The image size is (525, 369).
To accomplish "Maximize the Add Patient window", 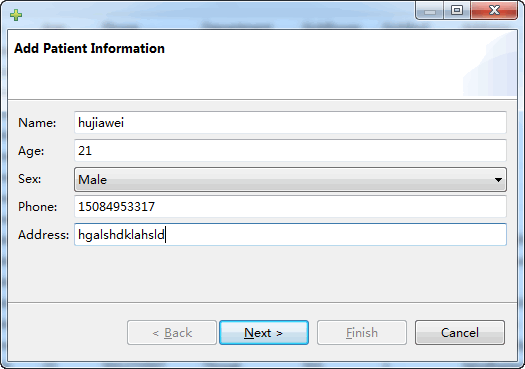I will 457,11.
